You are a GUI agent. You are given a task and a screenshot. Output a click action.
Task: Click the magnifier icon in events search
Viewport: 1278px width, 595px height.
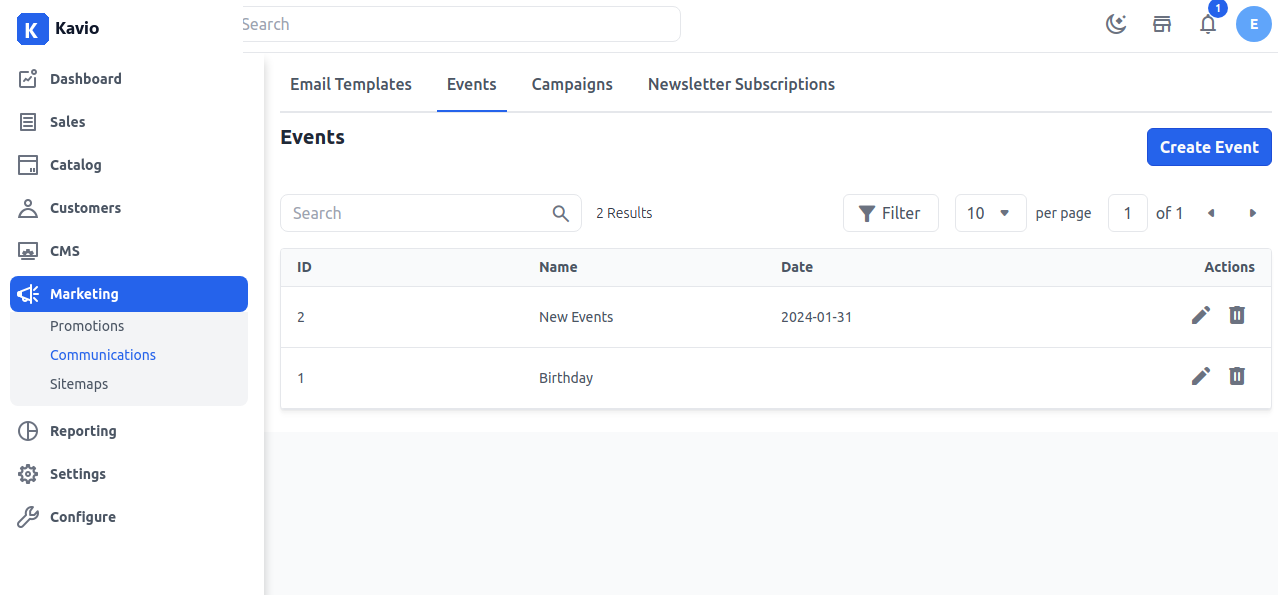click(x=561, y=213)
